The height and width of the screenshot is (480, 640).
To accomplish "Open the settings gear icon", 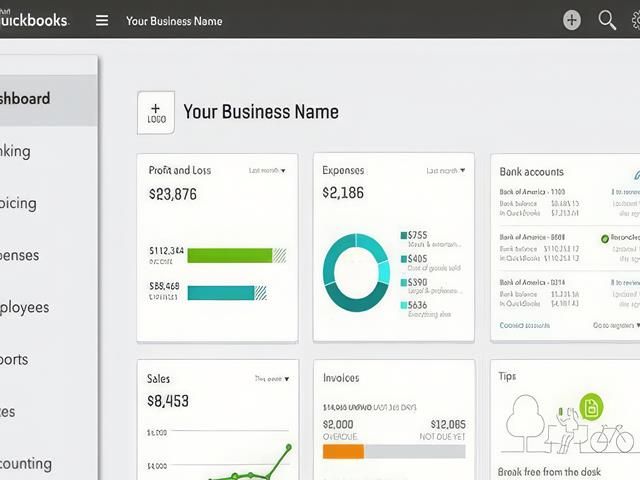I will [x=636, y=20].
